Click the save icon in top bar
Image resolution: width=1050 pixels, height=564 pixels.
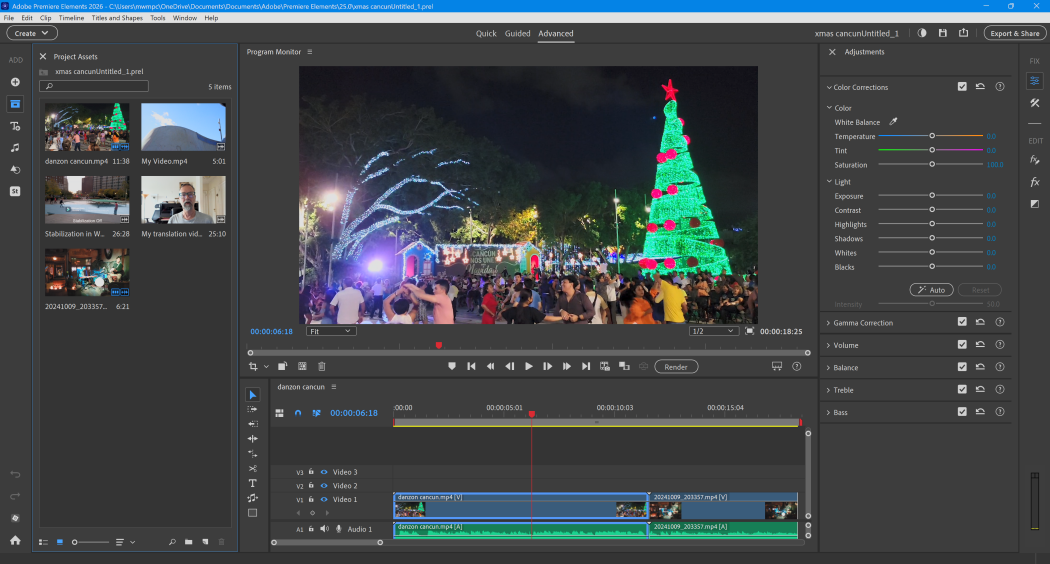(x=943, y=33)
